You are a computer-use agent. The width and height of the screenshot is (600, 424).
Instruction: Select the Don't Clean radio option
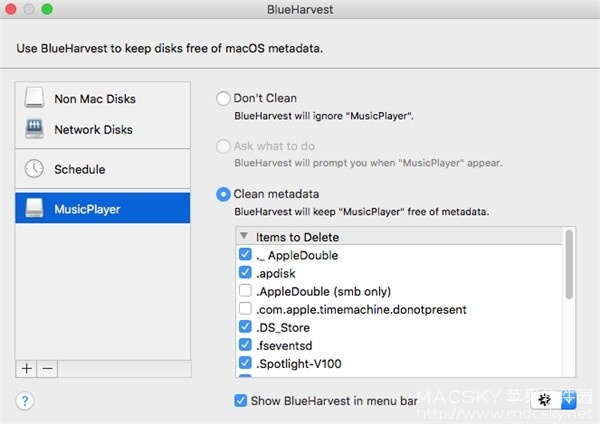pyautogui.click(x=223, y=98)
